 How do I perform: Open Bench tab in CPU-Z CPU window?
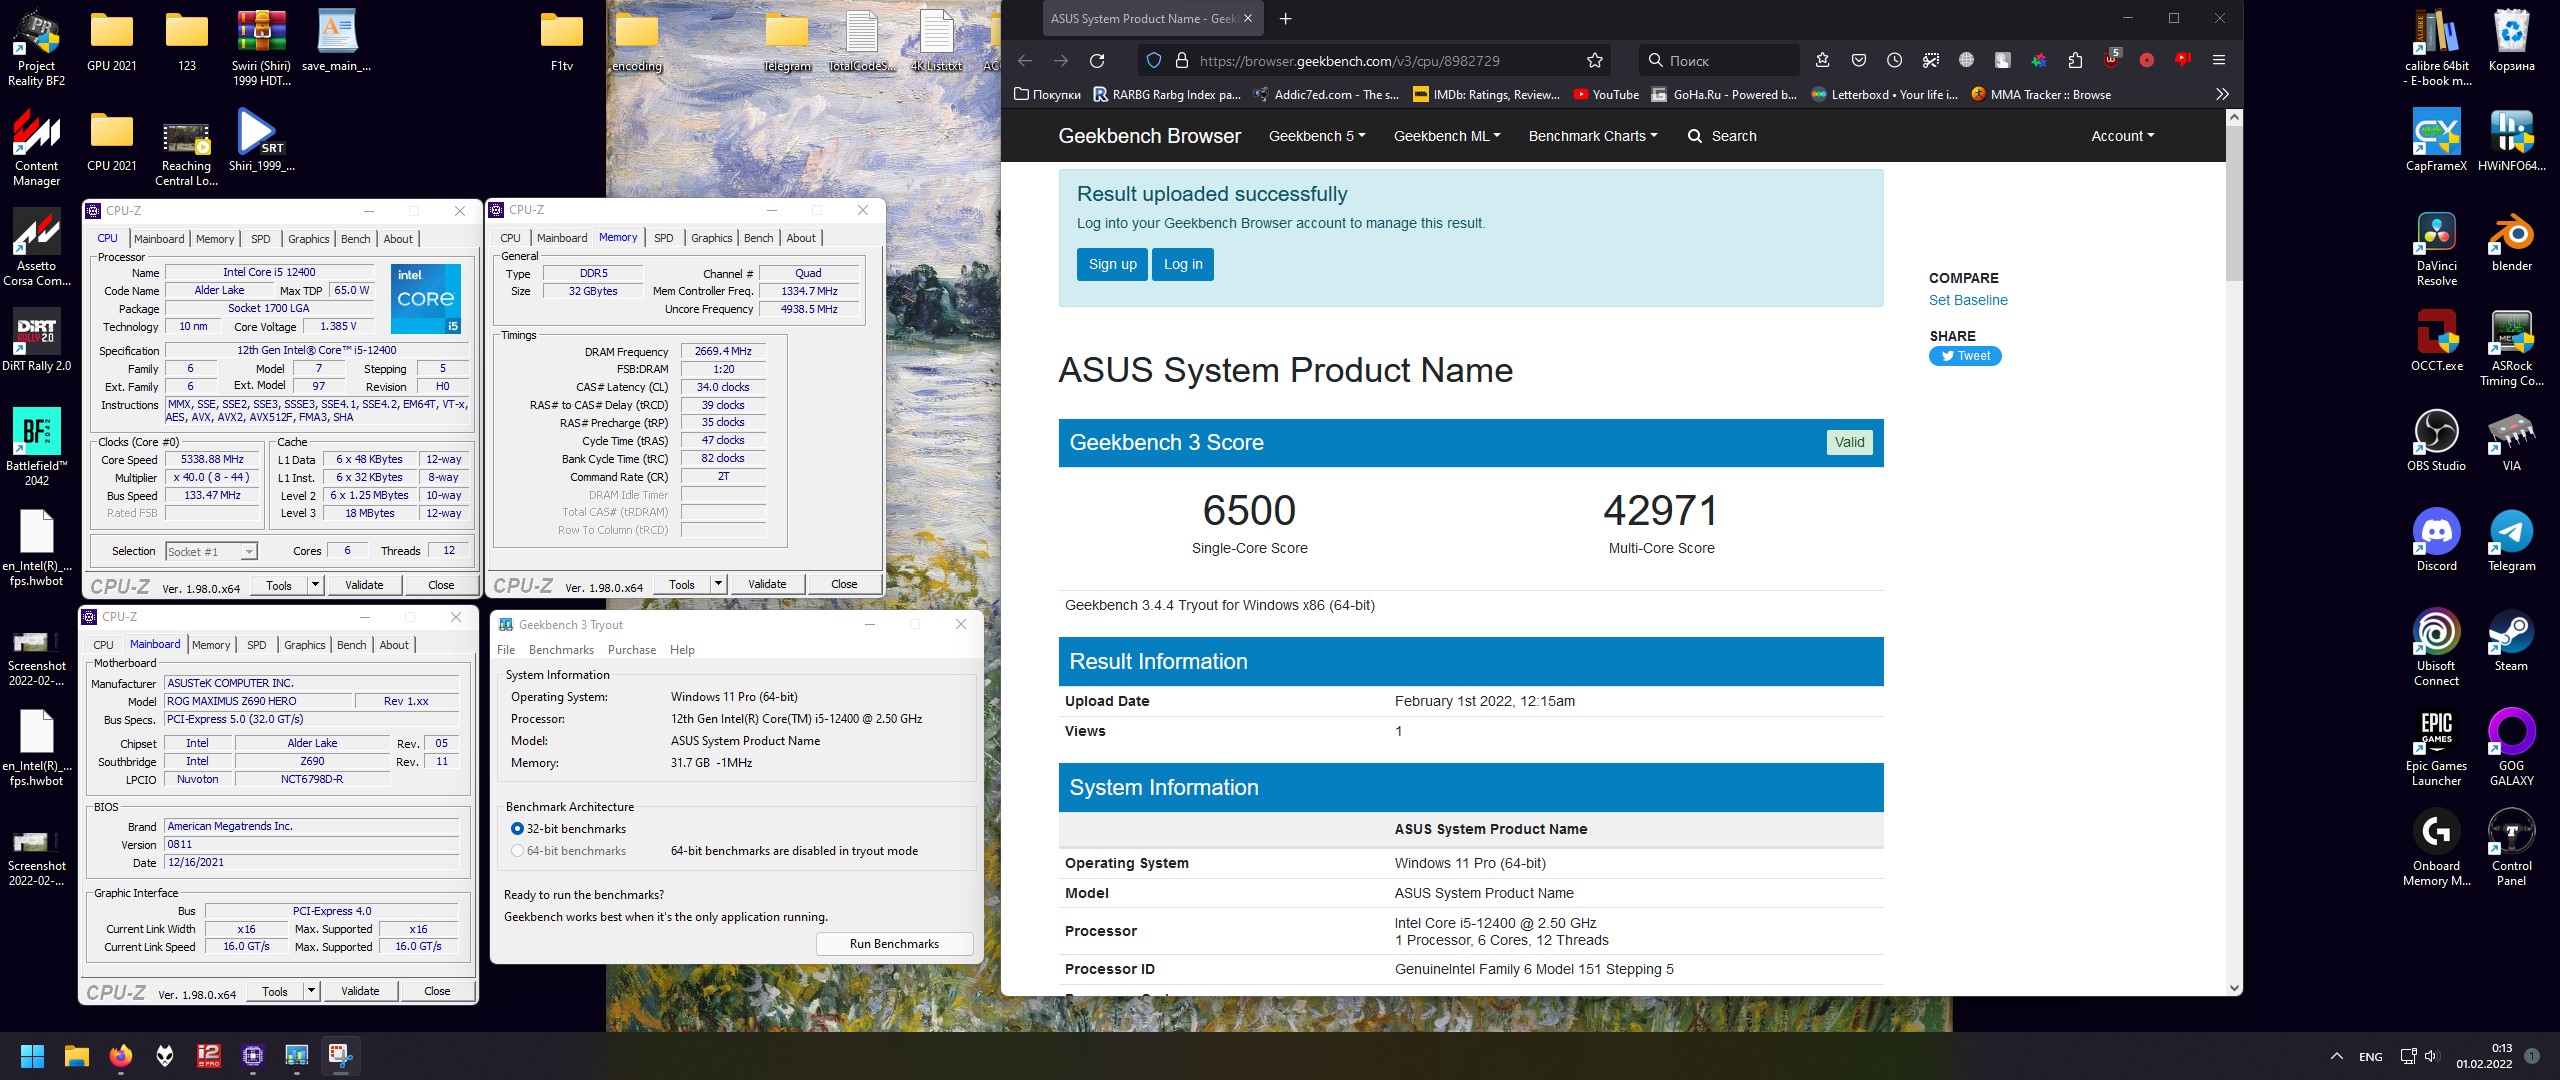pos(356,239)
